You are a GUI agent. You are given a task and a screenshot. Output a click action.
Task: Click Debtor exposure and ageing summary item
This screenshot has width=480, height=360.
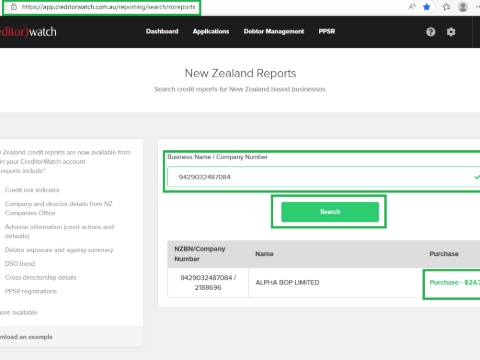pyautogui.click(x=59, y=250)
